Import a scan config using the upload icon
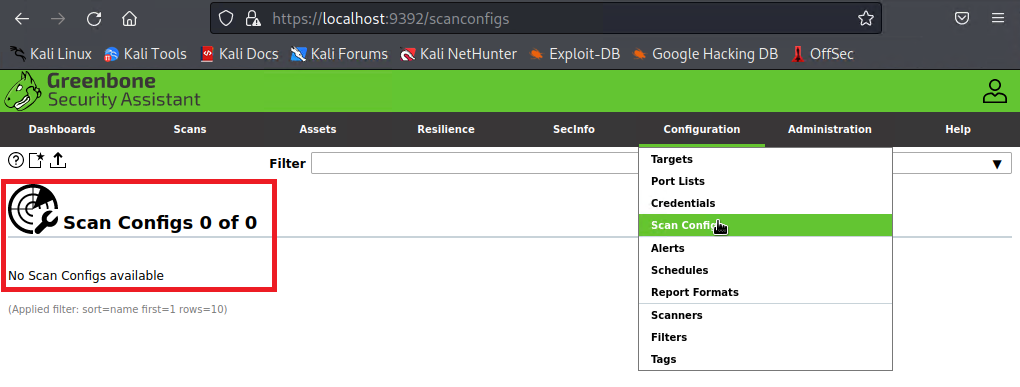The height and width of the screenshot is (387, 1020). pos(58,160)
